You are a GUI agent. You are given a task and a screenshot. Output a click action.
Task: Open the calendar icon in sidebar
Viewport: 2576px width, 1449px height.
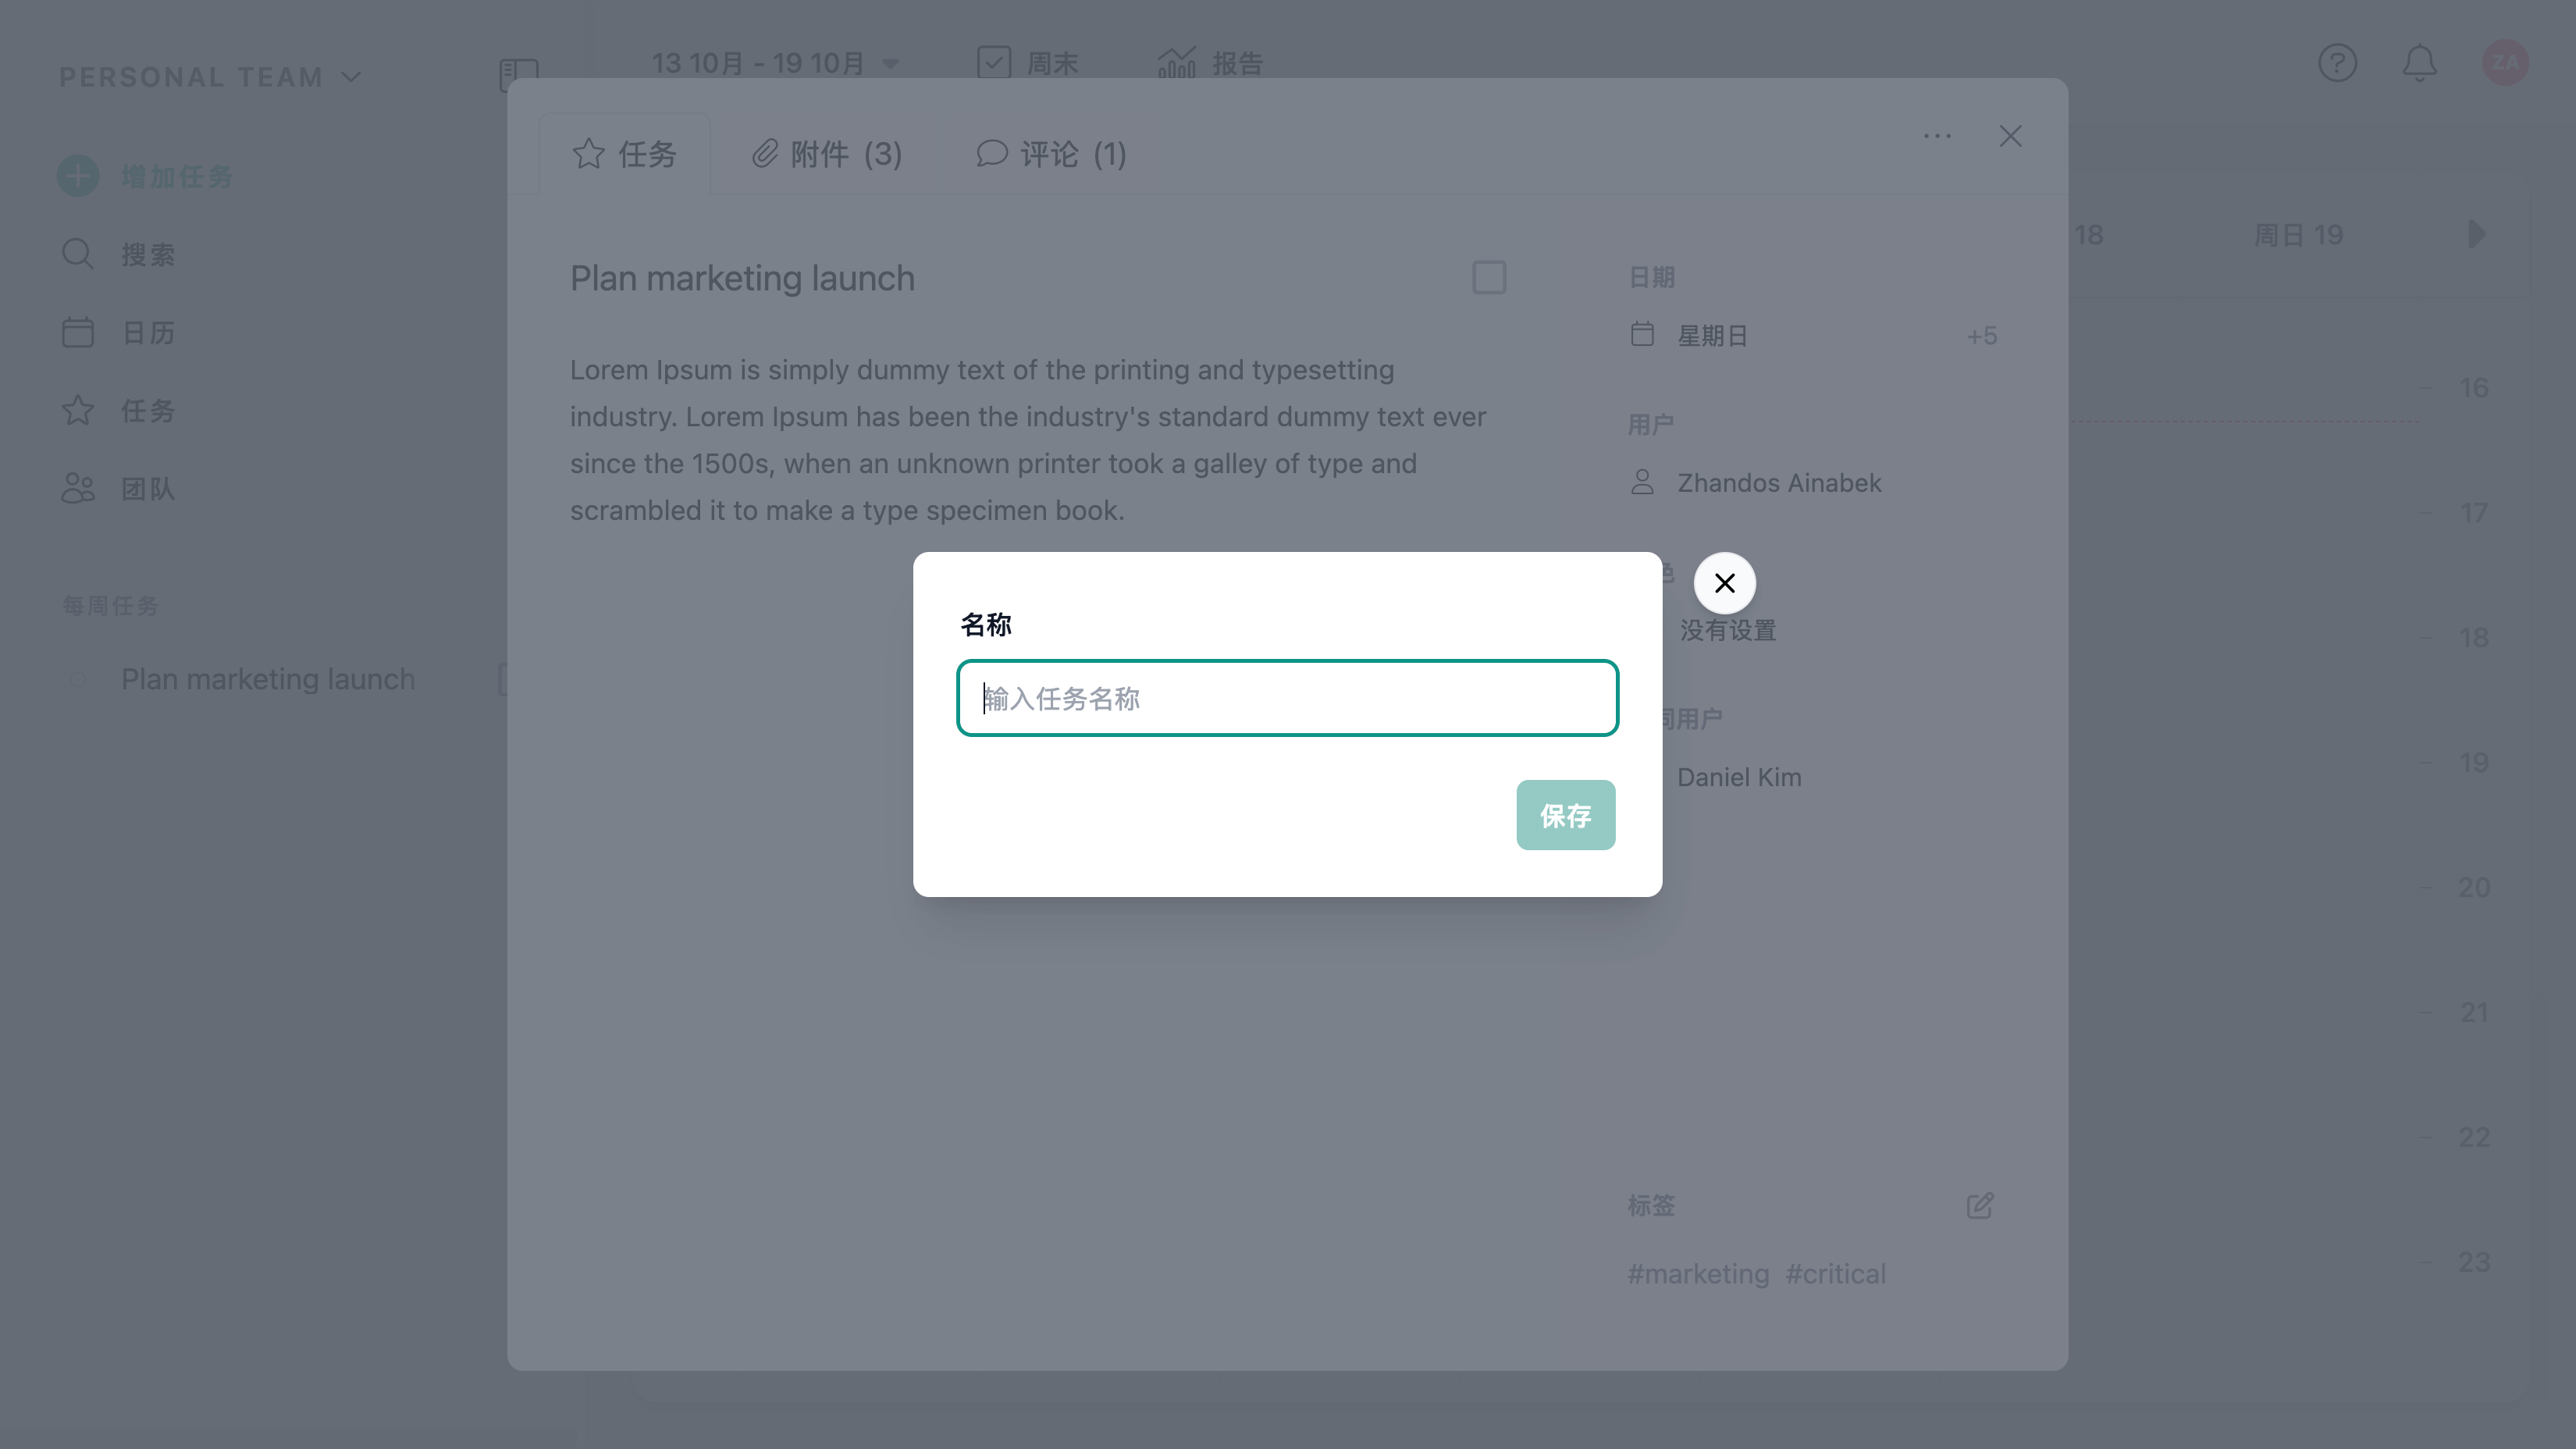tap(78, 332)
